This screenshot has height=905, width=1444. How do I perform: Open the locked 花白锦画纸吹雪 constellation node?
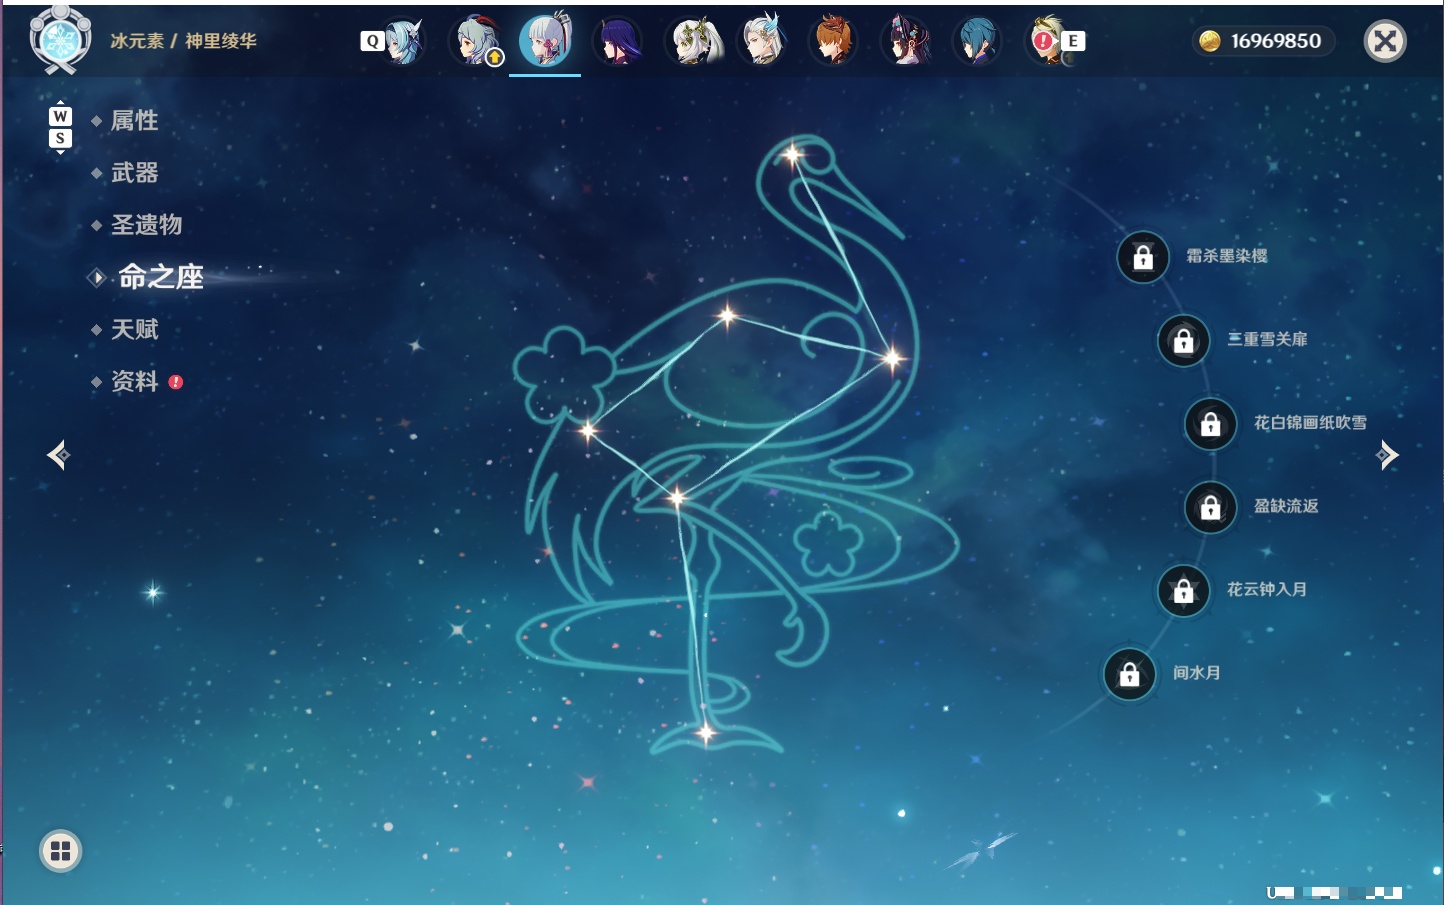[1211, 424]
